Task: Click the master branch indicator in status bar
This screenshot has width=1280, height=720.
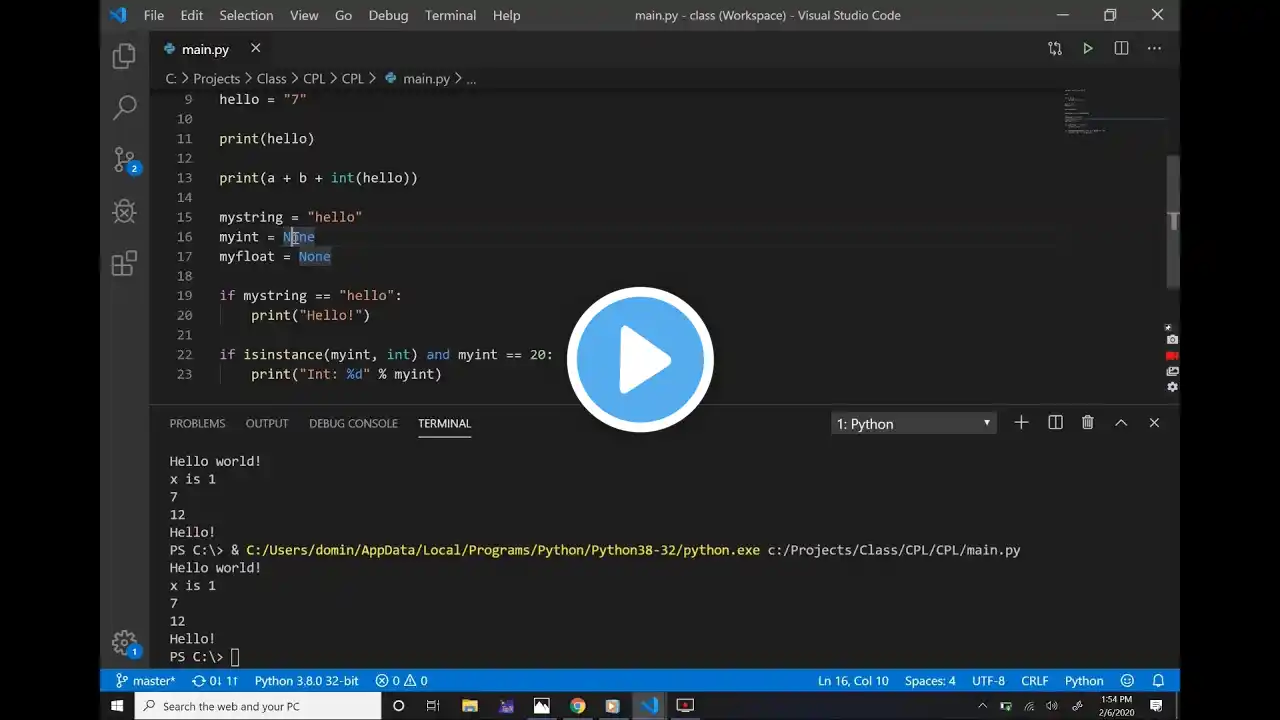Action: [146, 681]
